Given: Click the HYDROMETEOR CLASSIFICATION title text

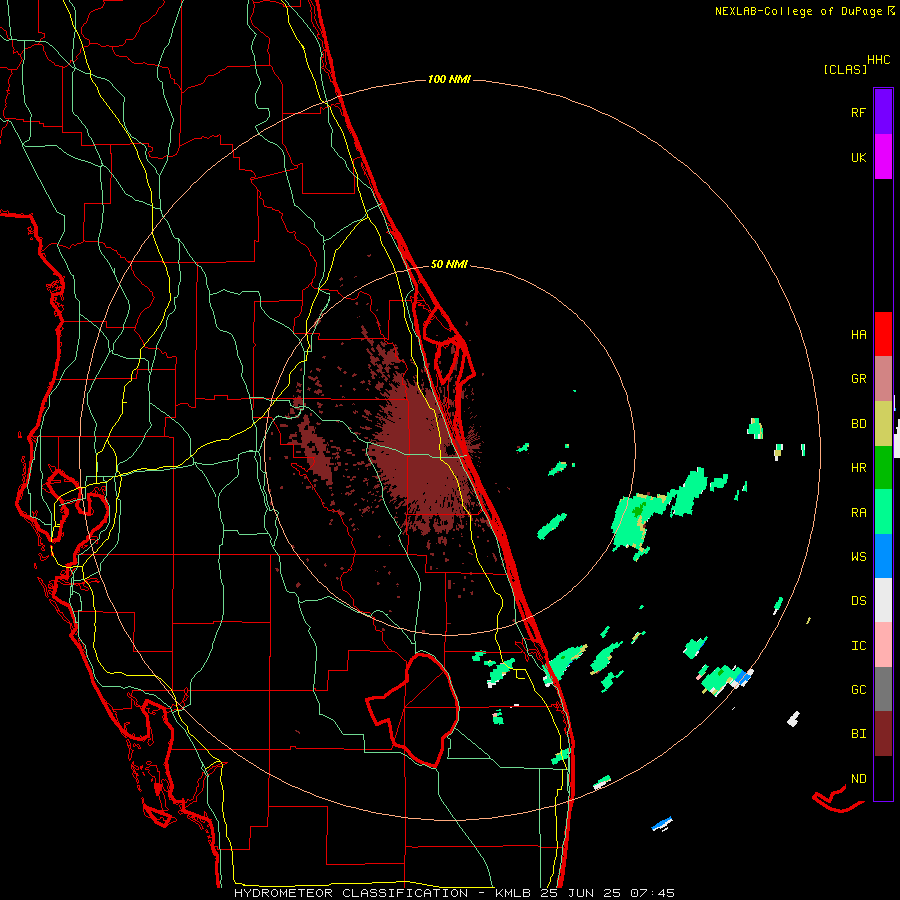Looking at the screenshot, I should point(351,893).
